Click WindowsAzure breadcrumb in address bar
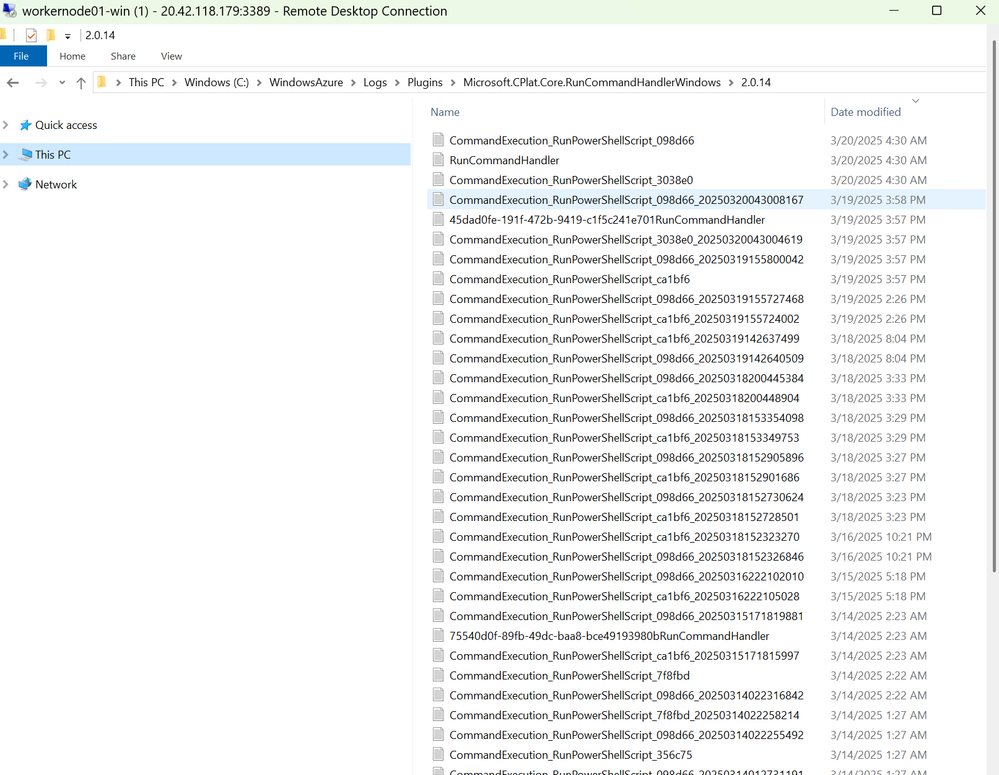Viewport: 999px width, 775px height. [306, 82]
